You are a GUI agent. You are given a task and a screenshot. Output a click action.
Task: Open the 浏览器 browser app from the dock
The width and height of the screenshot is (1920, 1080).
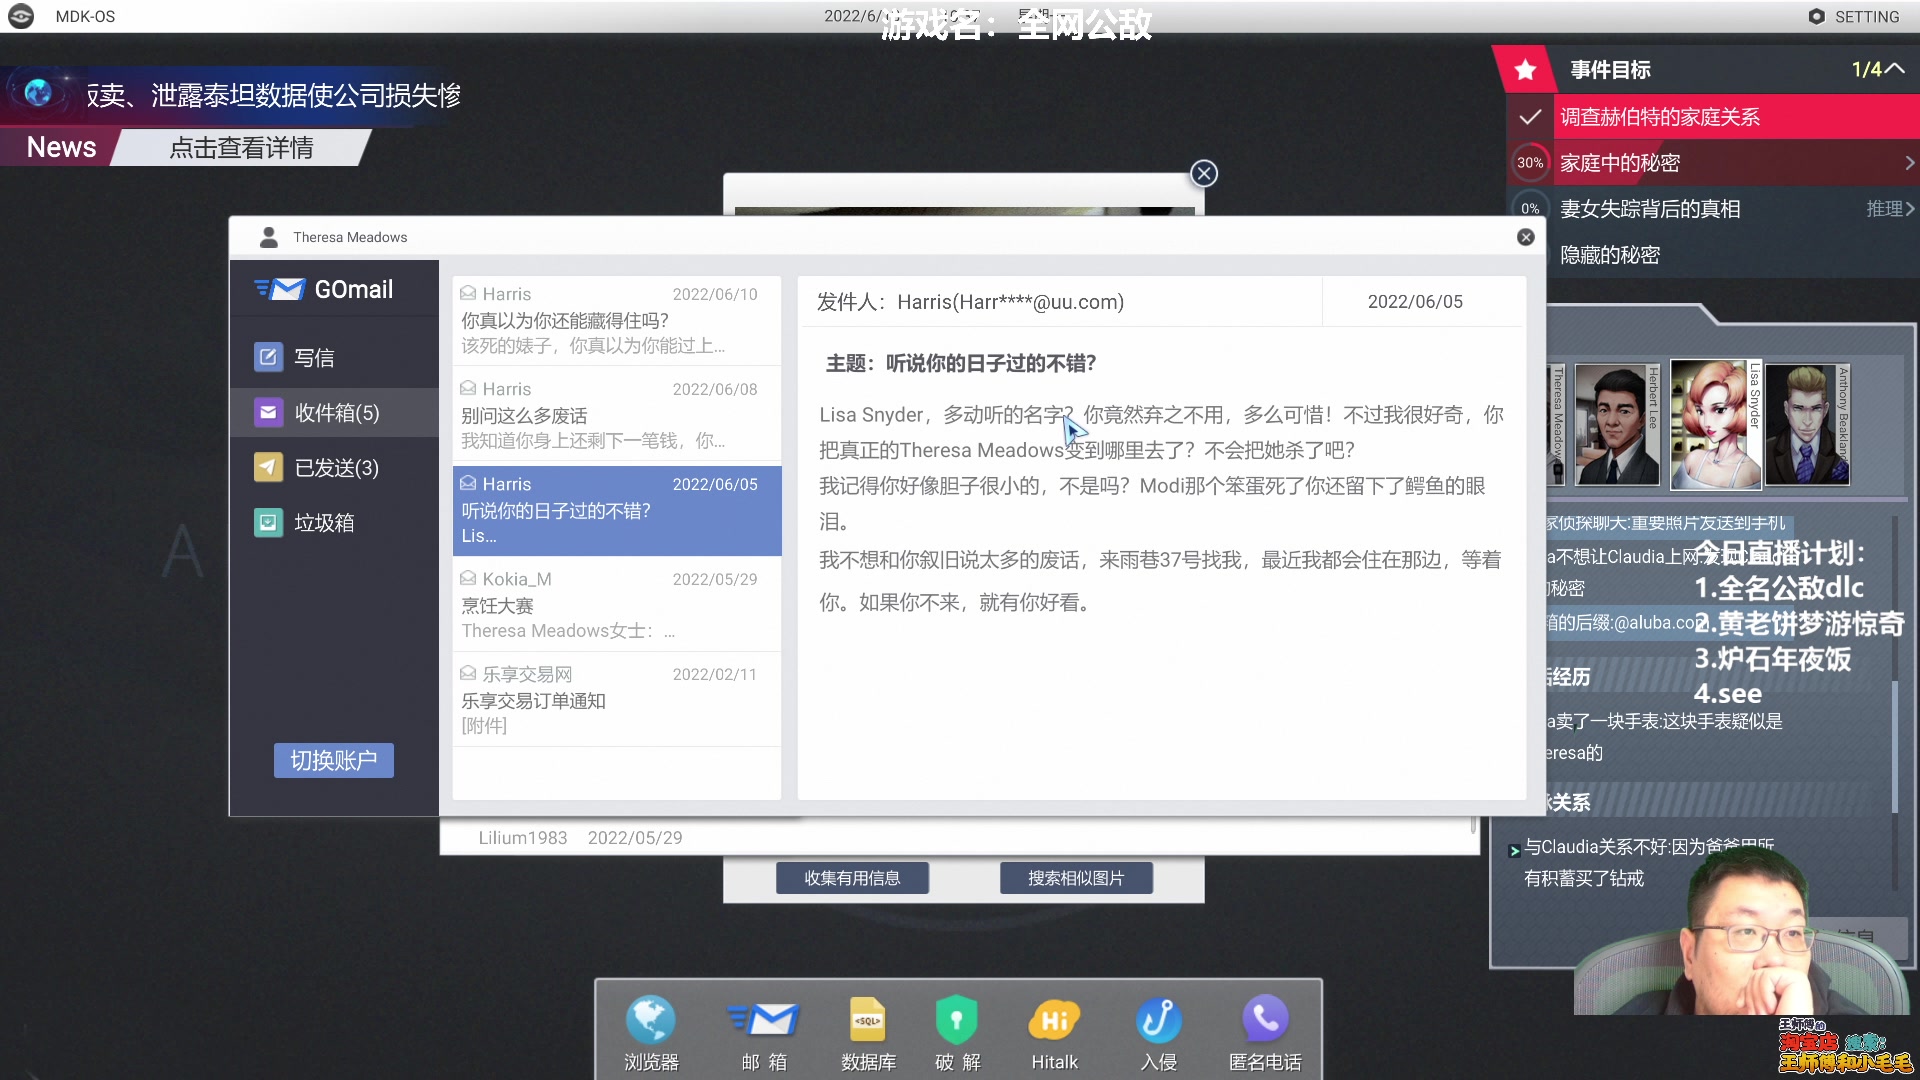[650, 1020]
